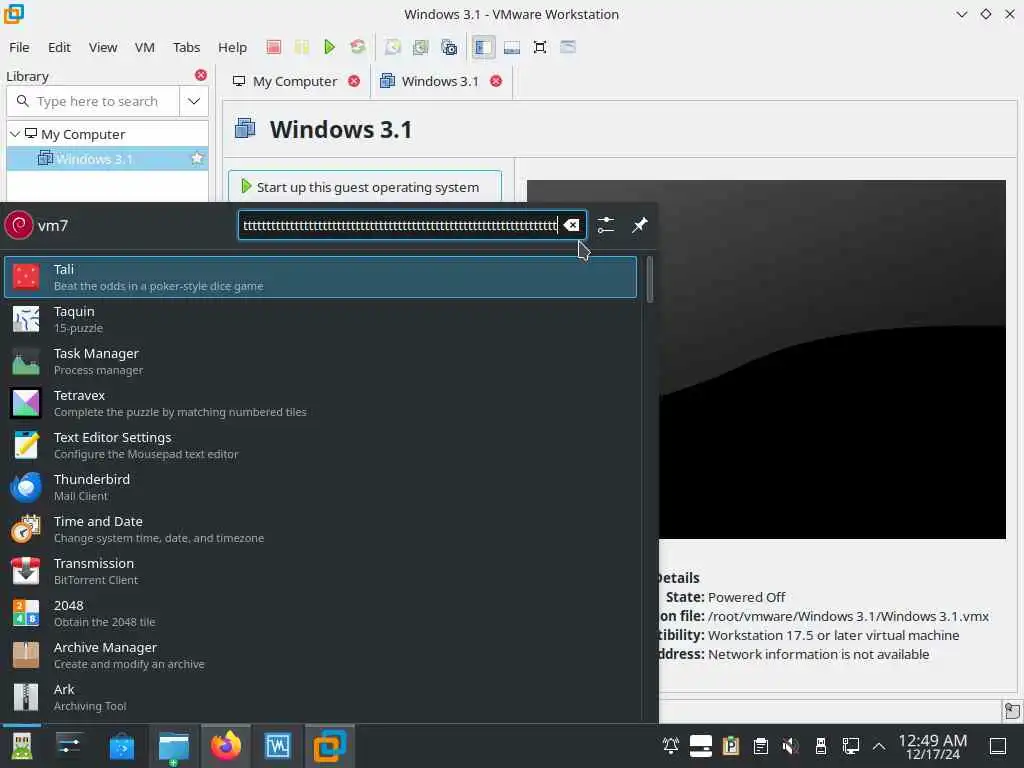Click the VMware Workstation taskbar icon
The width and height of the screenshot is (1024, 768).
click(330, 746)
